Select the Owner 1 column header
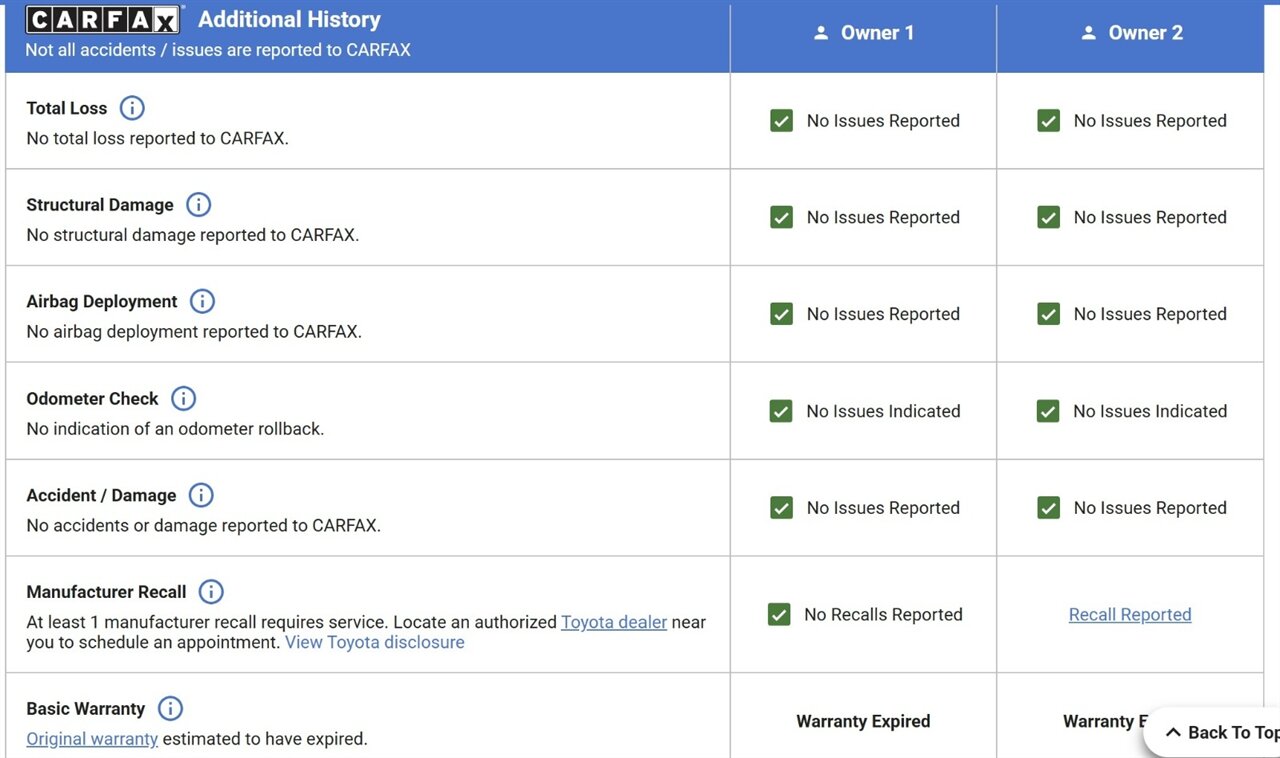Image resolution: width=1280 pixels, height=758 pixels. [x=863, y=33]
